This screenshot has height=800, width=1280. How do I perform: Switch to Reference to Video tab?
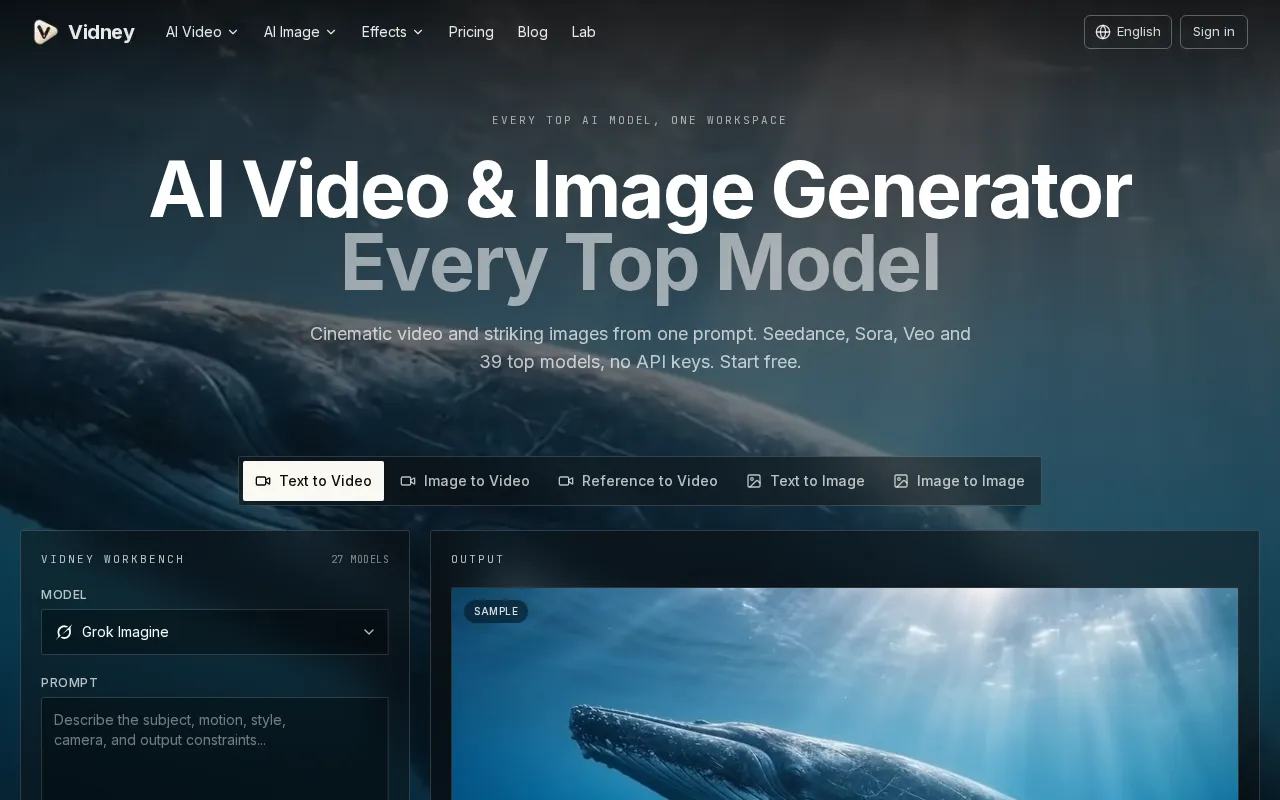[638, 481]
